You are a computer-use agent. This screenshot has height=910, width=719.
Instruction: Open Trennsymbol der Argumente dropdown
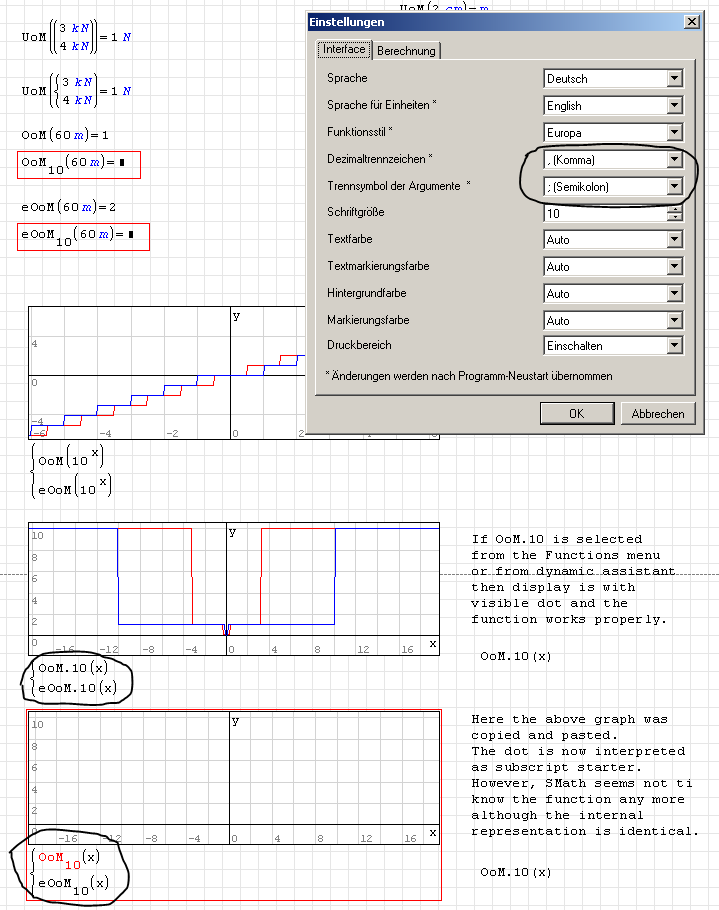[675, 187]
